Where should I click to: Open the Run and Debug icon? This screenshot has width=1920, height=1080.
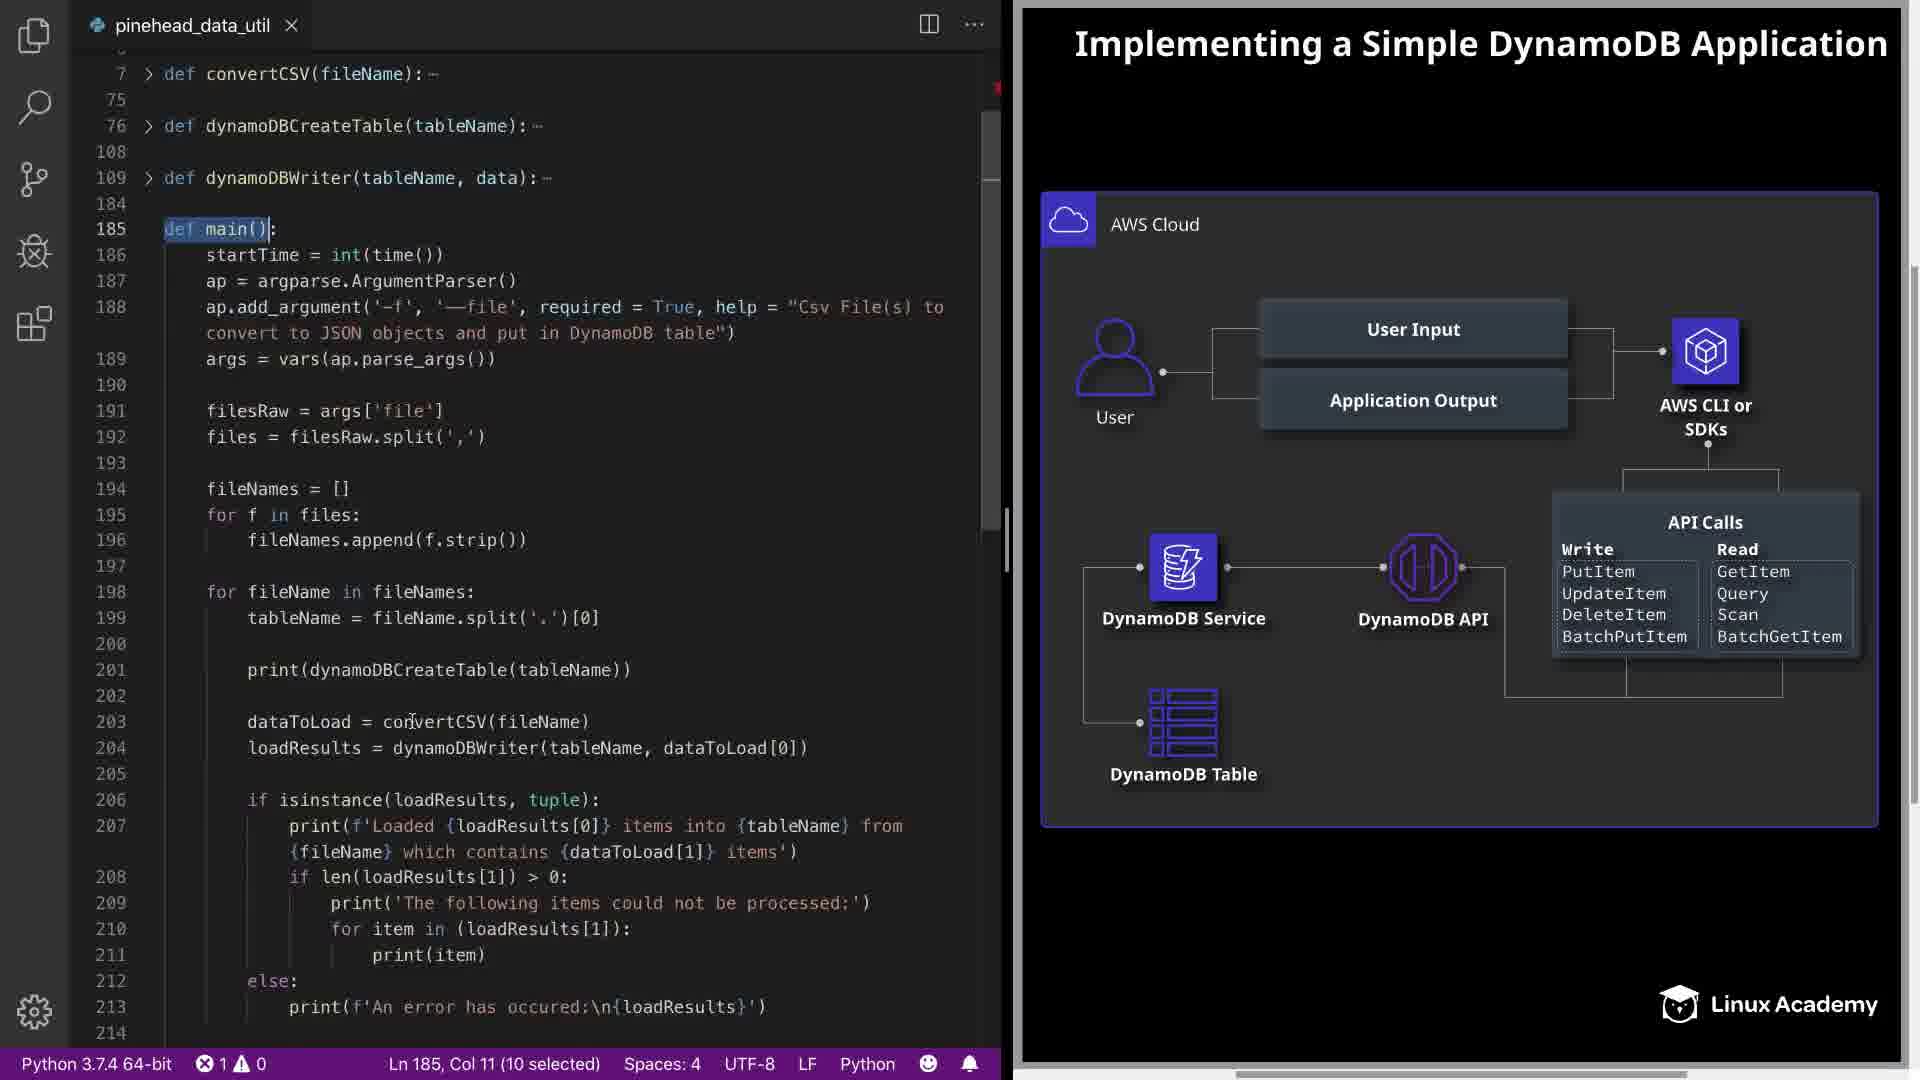34,251
